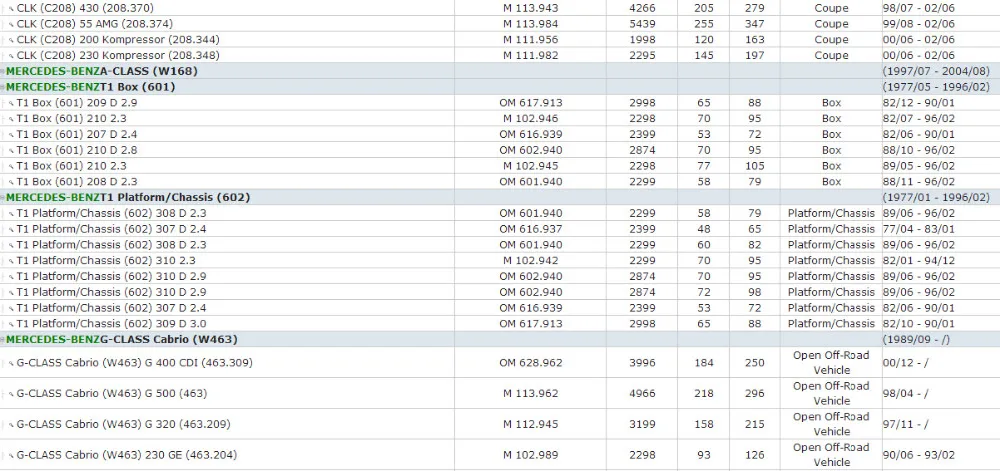Screen dimensions: 1000x471
Task: Collapse the MERCEDES-BENZ T1 Box (601) group
Action: pyautogui.click(x=3, y=87)
